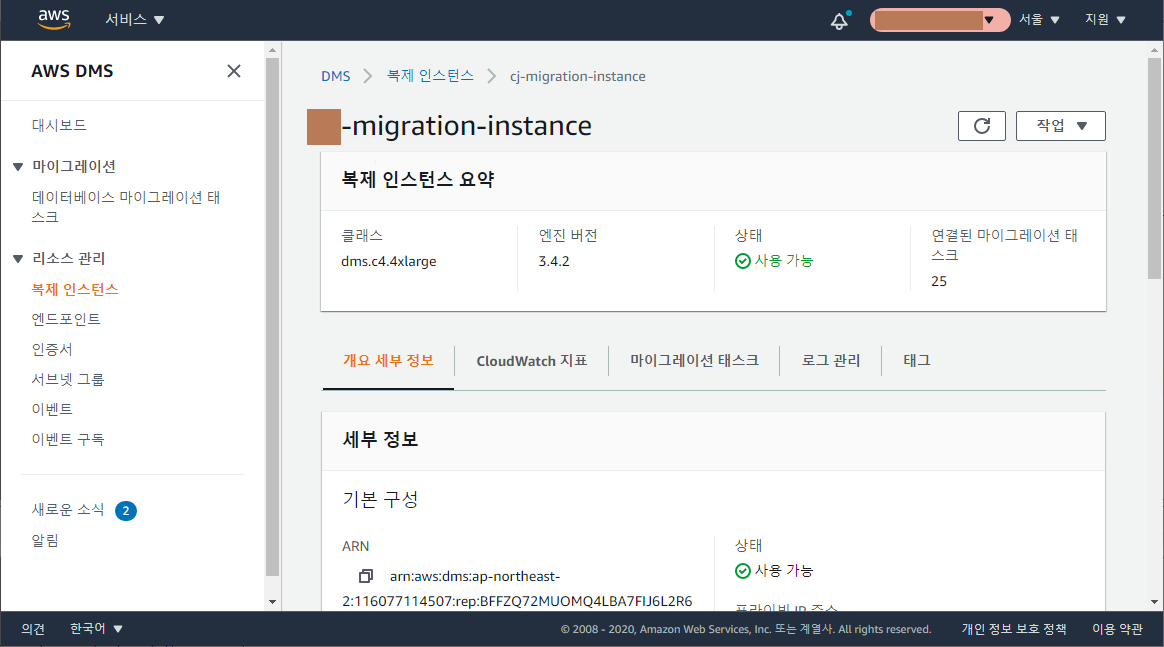This screenshot has width=1164, height=647.
Task: Open 이벤트 in sidebar
Action: (x=52, y=410)
